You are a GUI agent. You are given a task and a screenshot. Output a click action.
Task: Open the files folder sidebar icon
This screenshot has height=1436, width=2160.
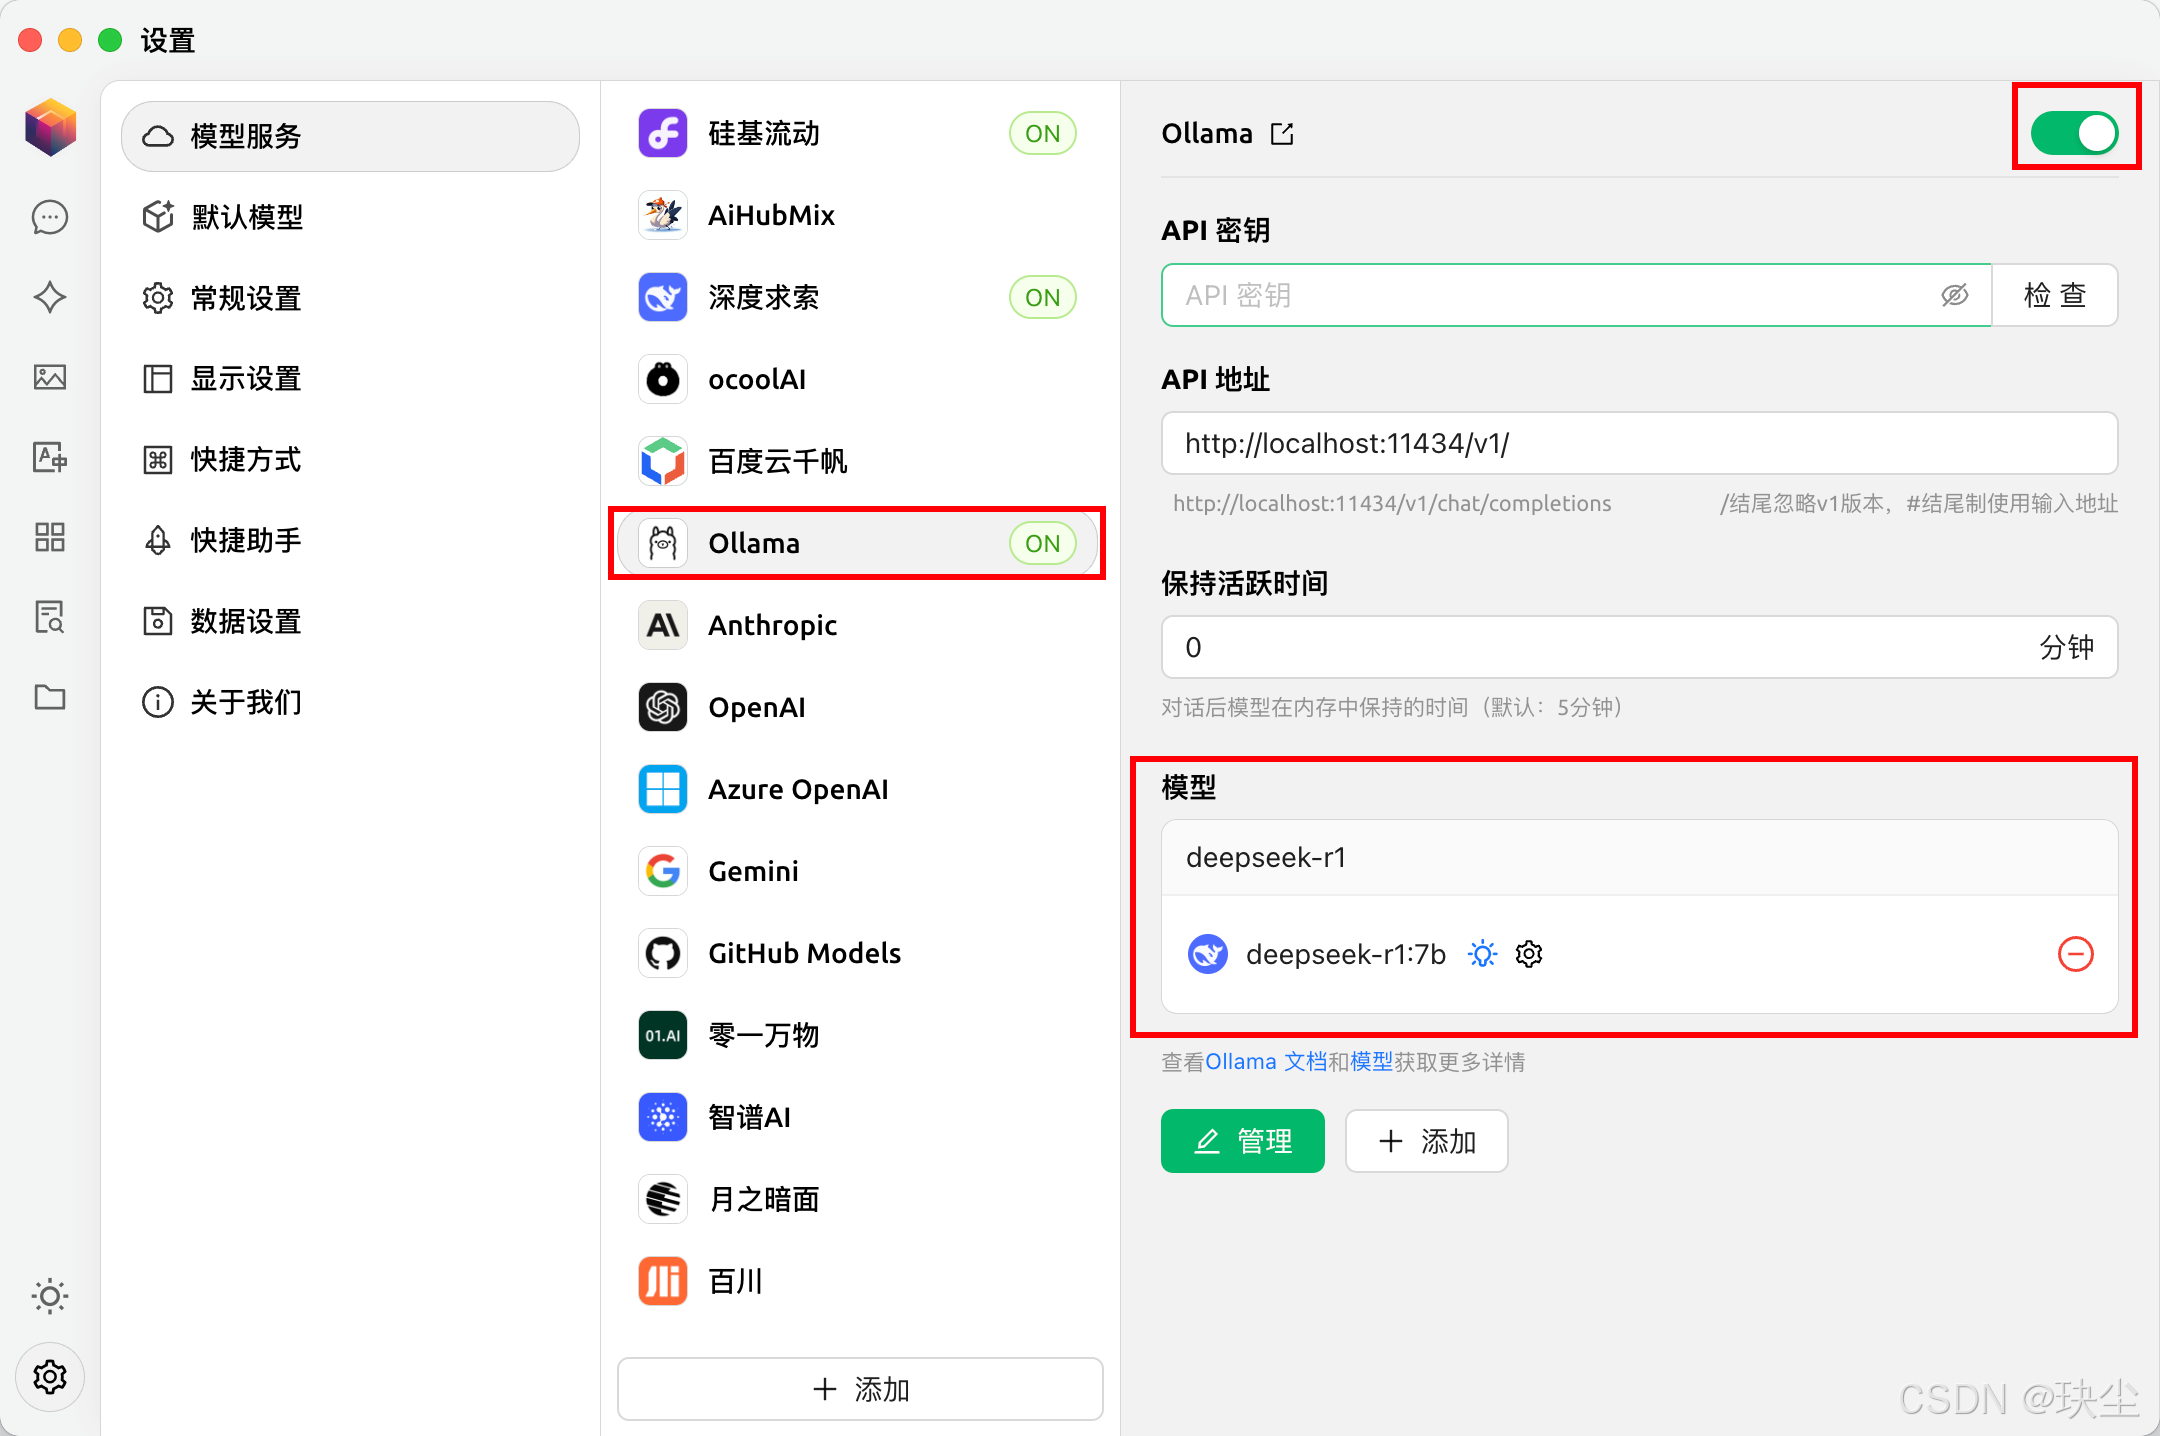50,697
